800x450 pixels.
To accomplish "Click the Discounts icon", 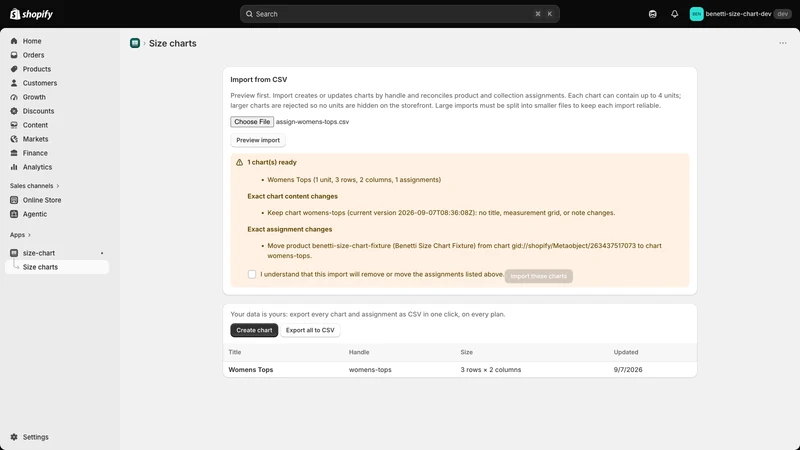I will [14, 111].
